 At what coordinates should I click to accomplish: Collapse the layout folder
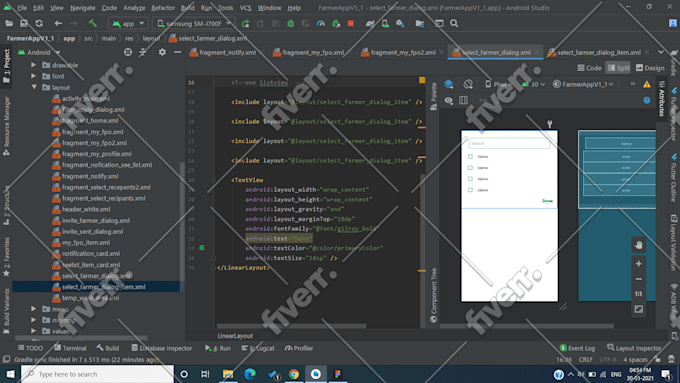click(x=33, y=87)
